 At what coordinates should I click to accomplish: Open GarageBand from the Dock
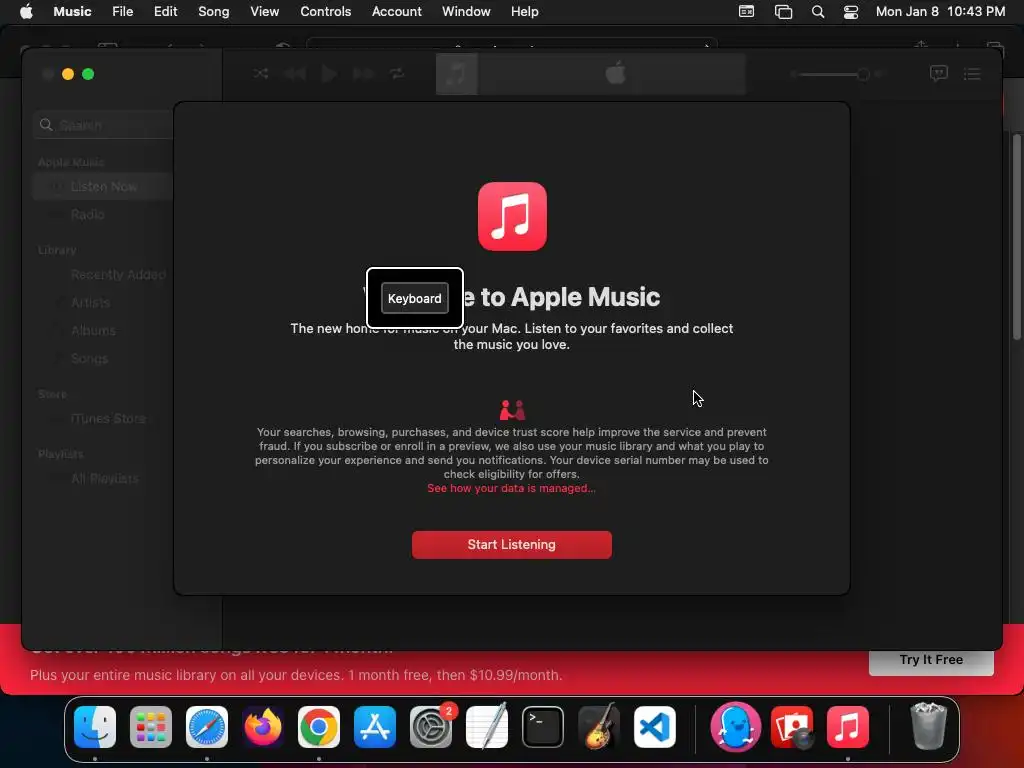[x=599, y=727]
